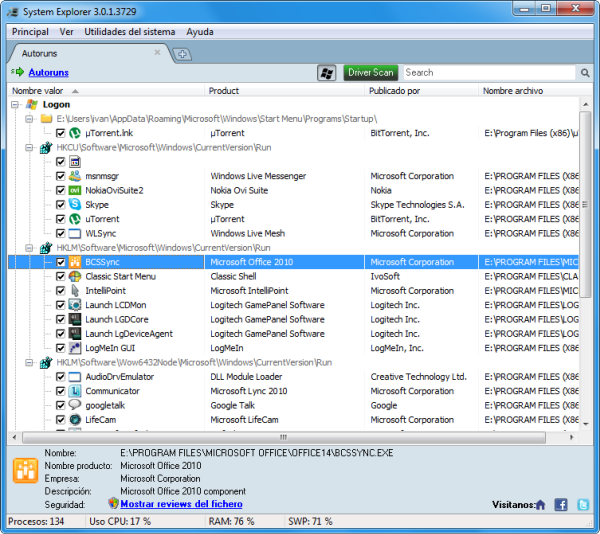Click the blank-name calendar icon entry
Viewport: 600px width, 534px height.
tap(75, 162)
